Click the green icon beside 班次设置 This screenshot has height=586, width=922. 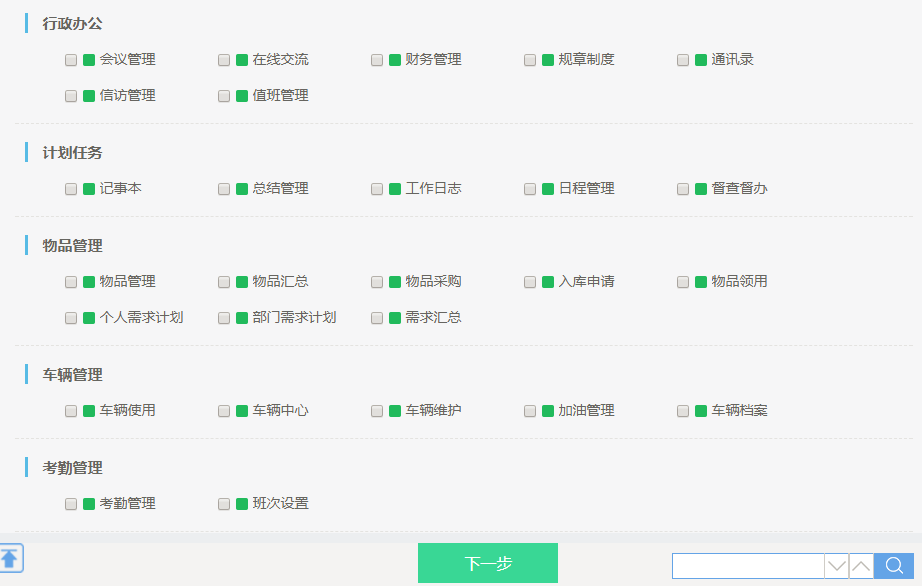(x=242, y=504)
